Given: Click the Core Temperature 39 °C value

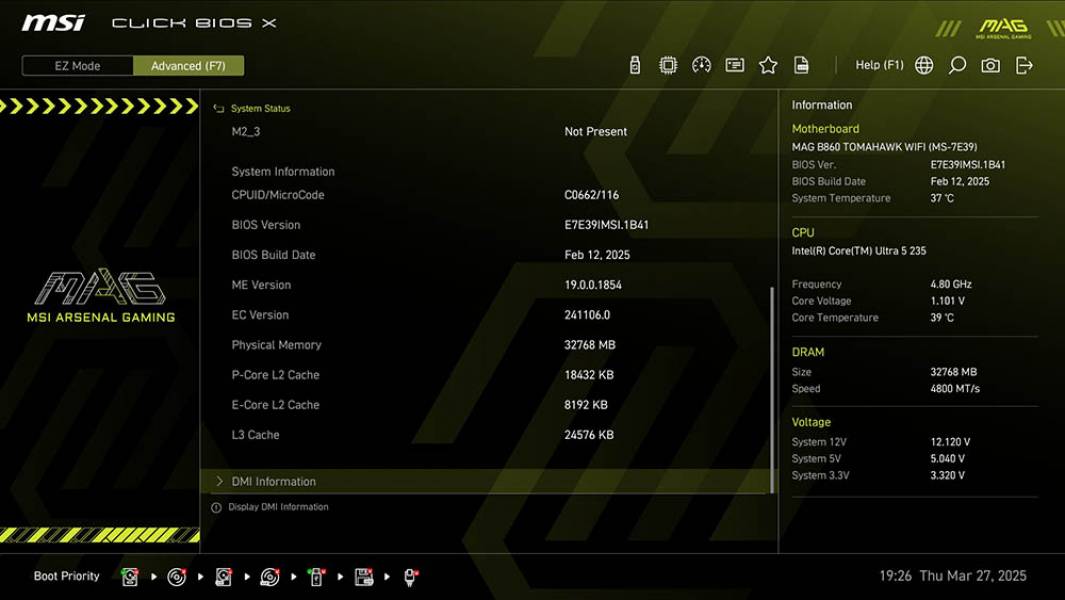Looking at the screenshot, I should click(x=941, y=317).
